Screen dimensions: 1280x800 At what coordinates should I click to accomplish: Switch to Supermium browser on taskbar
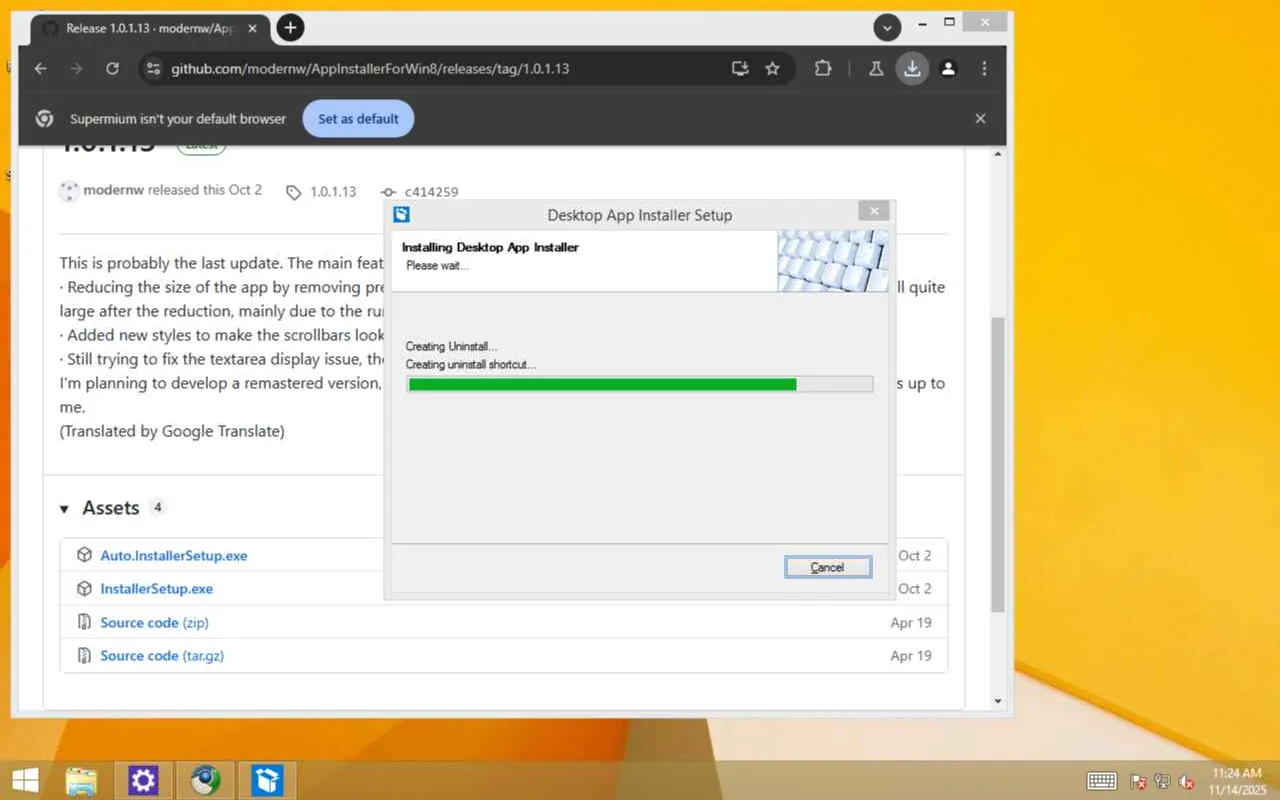(x=206, y=780)
